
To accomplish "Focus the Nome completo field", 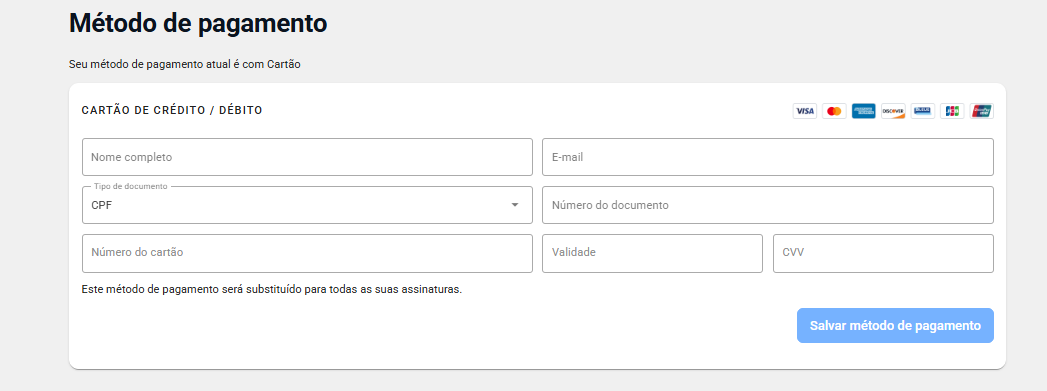I will click(307, 157).
